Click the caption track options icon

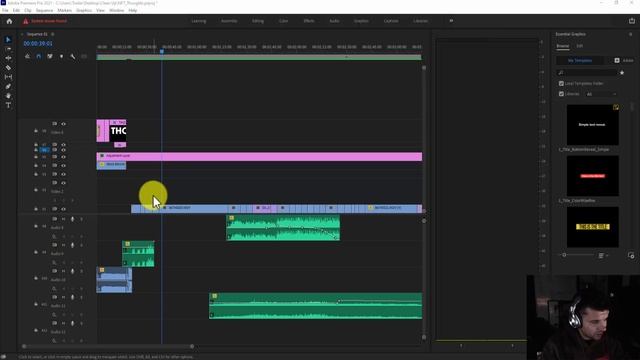point(84,56)
